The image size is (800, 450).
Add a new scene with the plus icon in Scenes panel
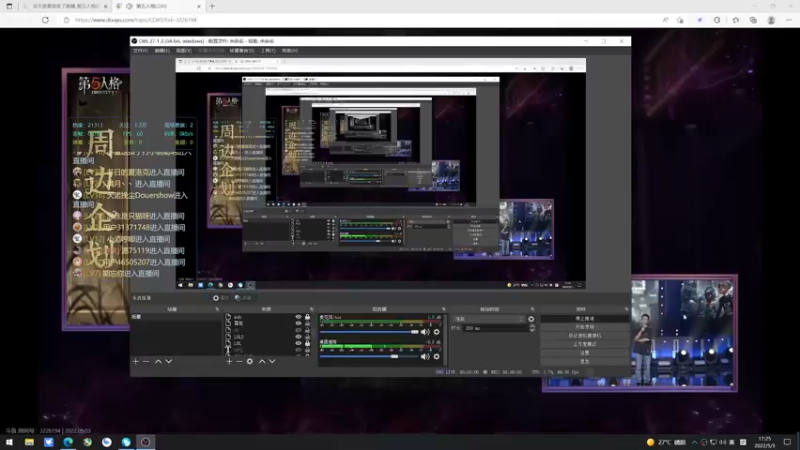tap(136, 361)
